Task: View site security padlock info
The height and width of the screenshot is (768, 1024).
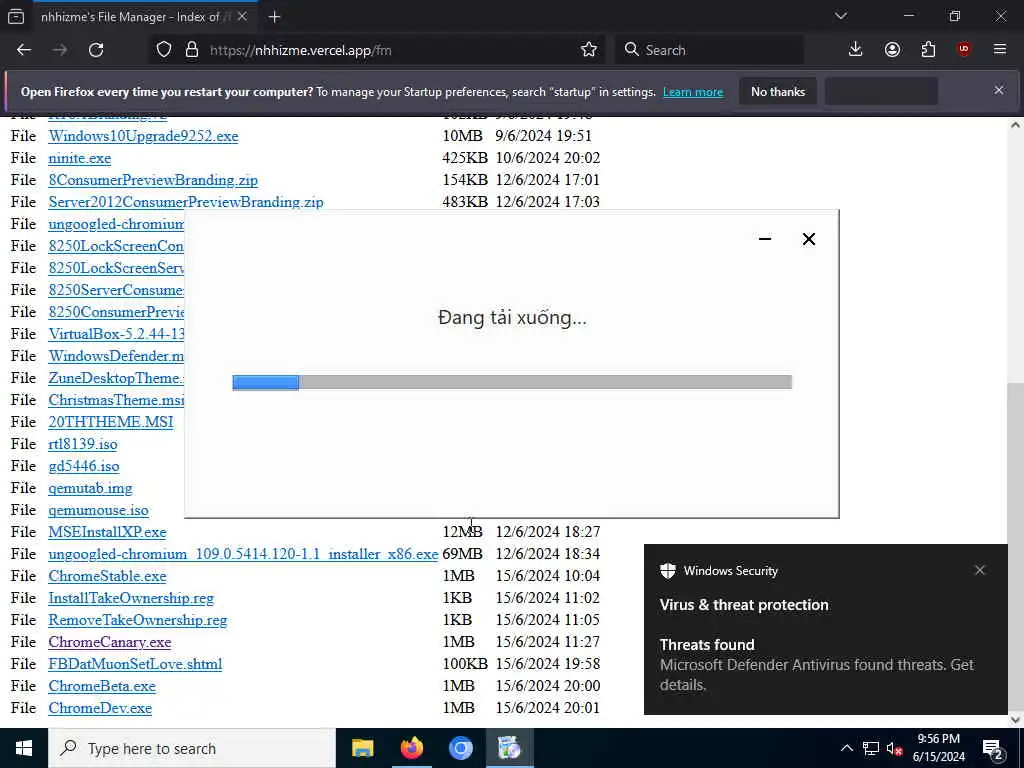Action: point(192,50)
